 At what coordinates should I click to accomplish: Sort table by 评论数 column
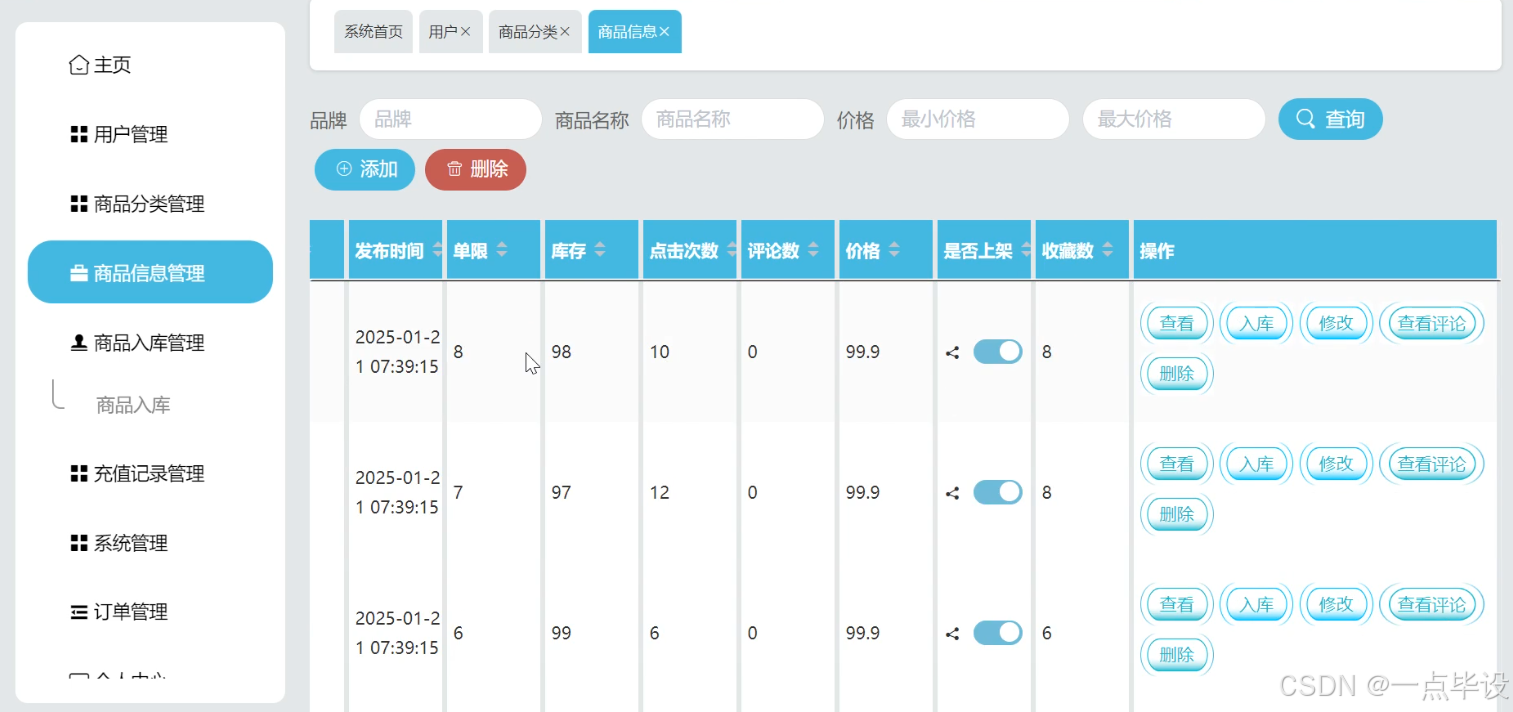(x=813, y=251)
